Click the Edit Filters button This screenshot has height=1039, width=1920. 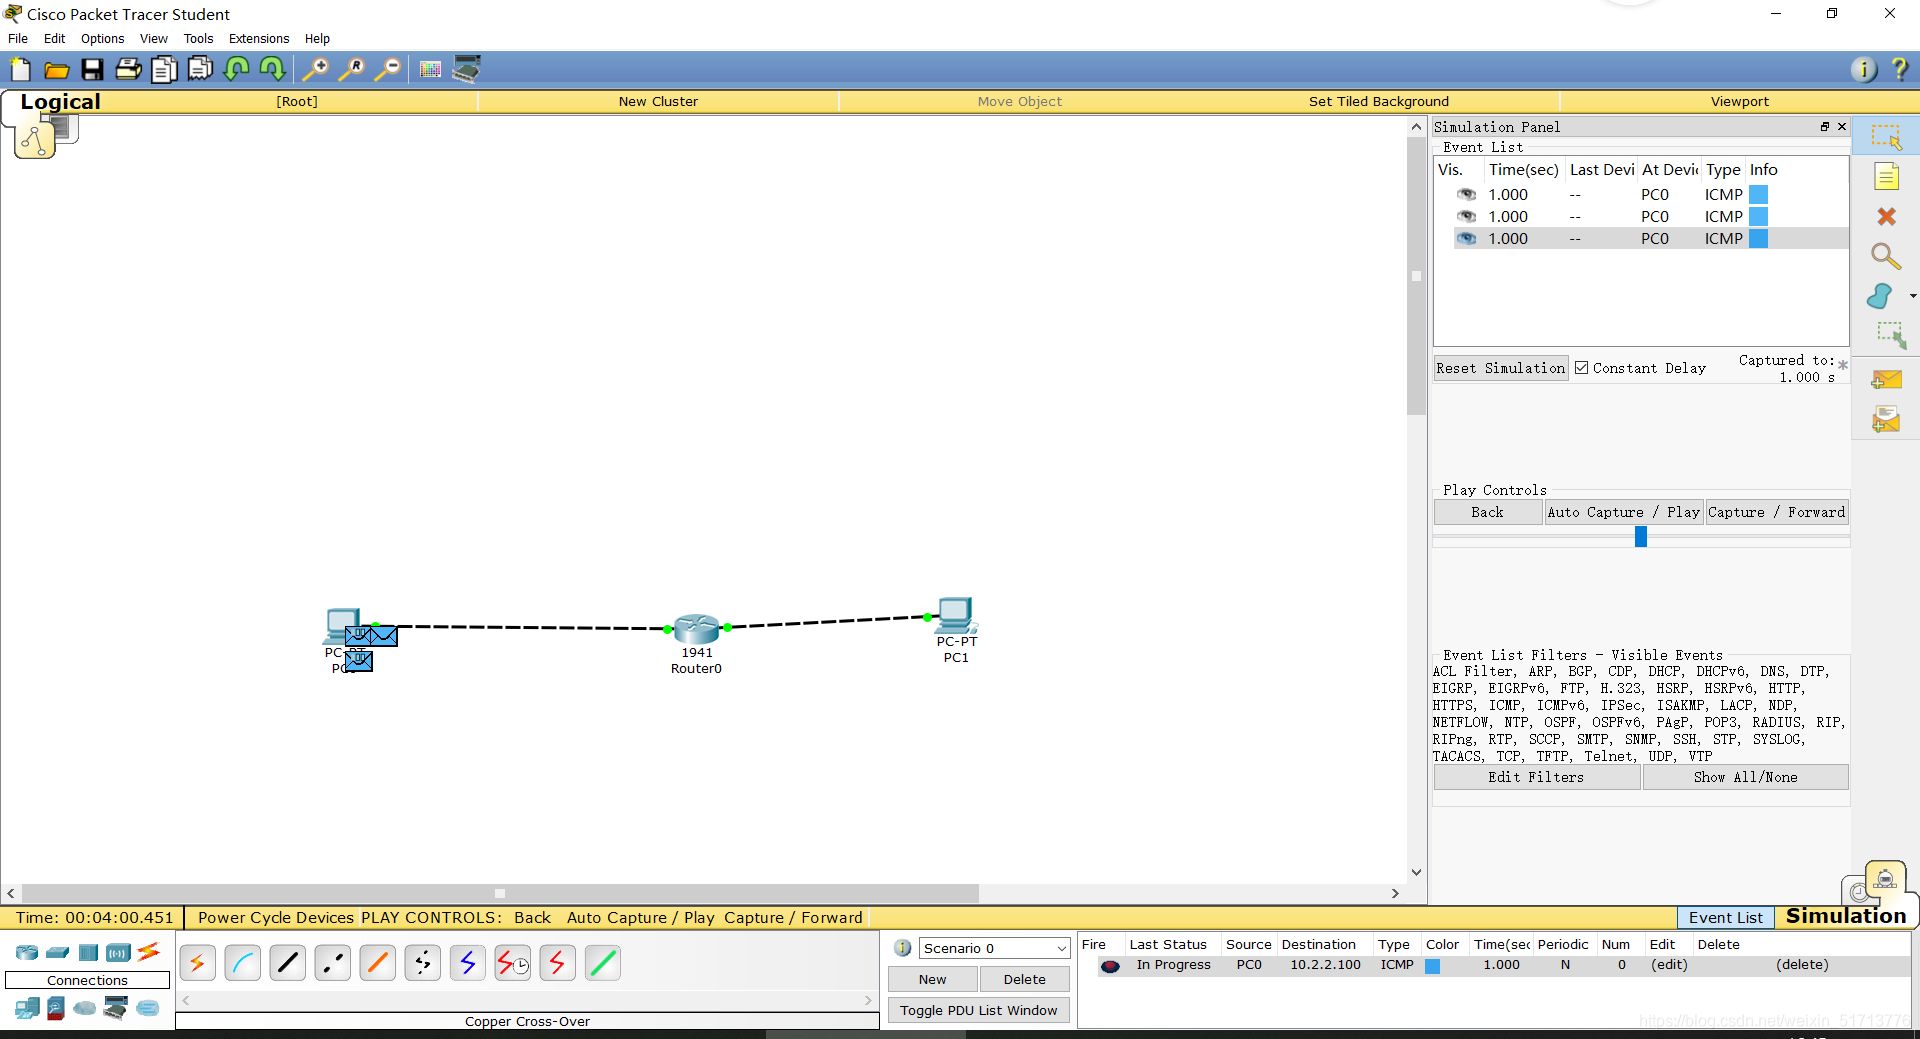click(x=1536, y=777)
